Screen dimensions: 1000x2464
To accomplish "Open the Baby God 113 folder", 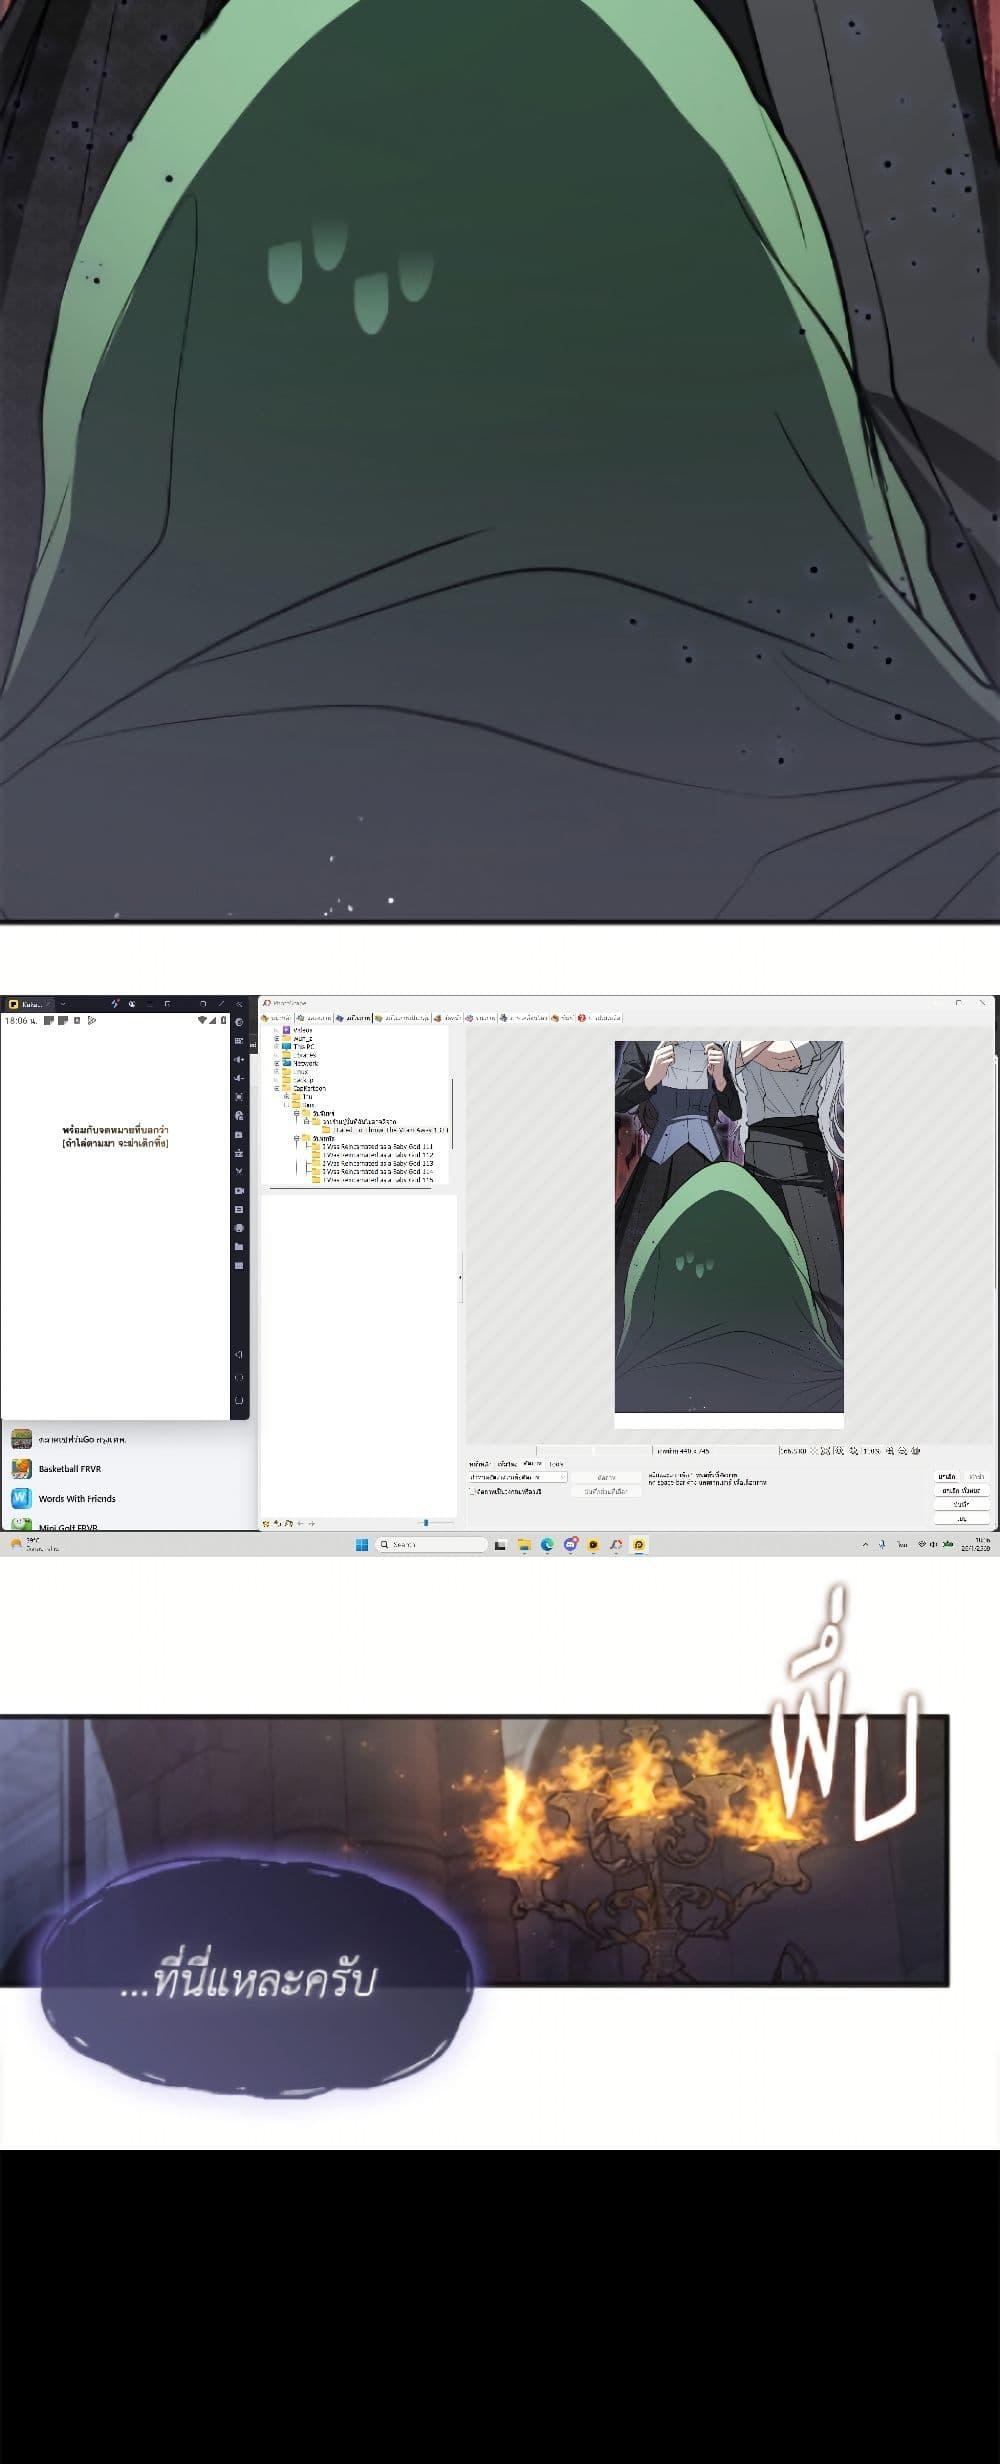I will click(x=378, y=1163).
